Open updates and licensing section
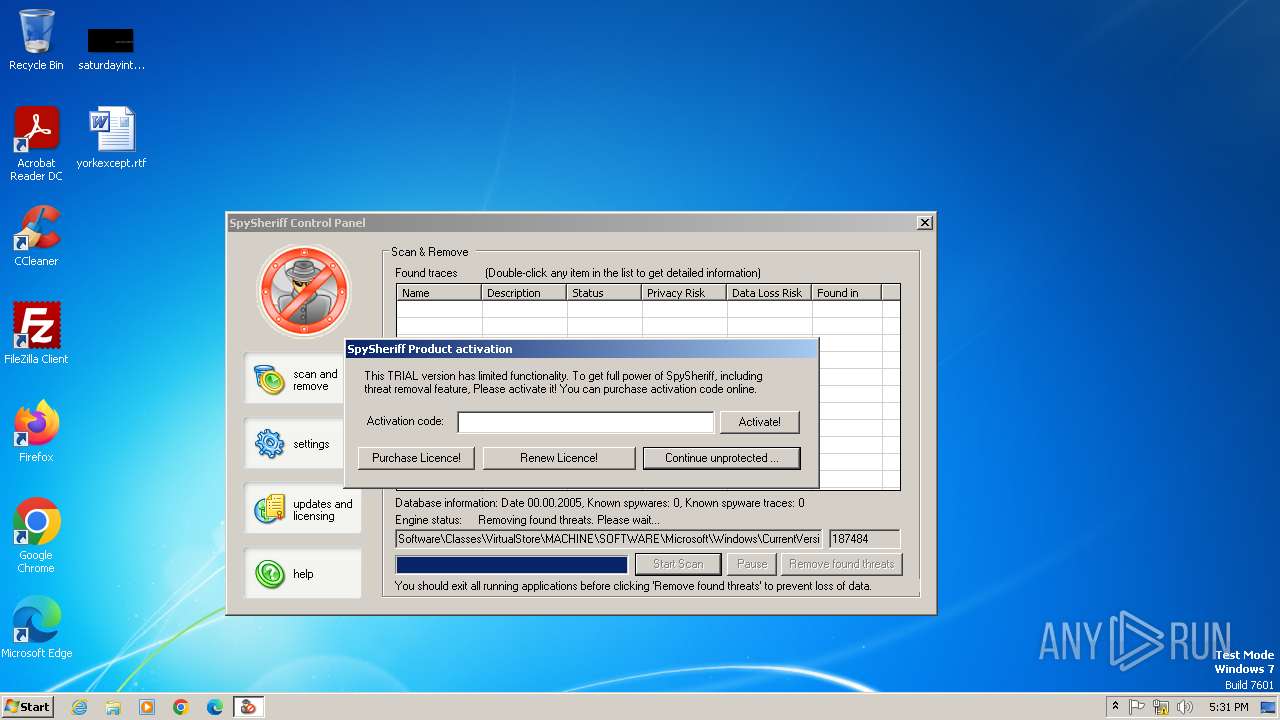Screen dimensions: 1280x720 [302, 510]
